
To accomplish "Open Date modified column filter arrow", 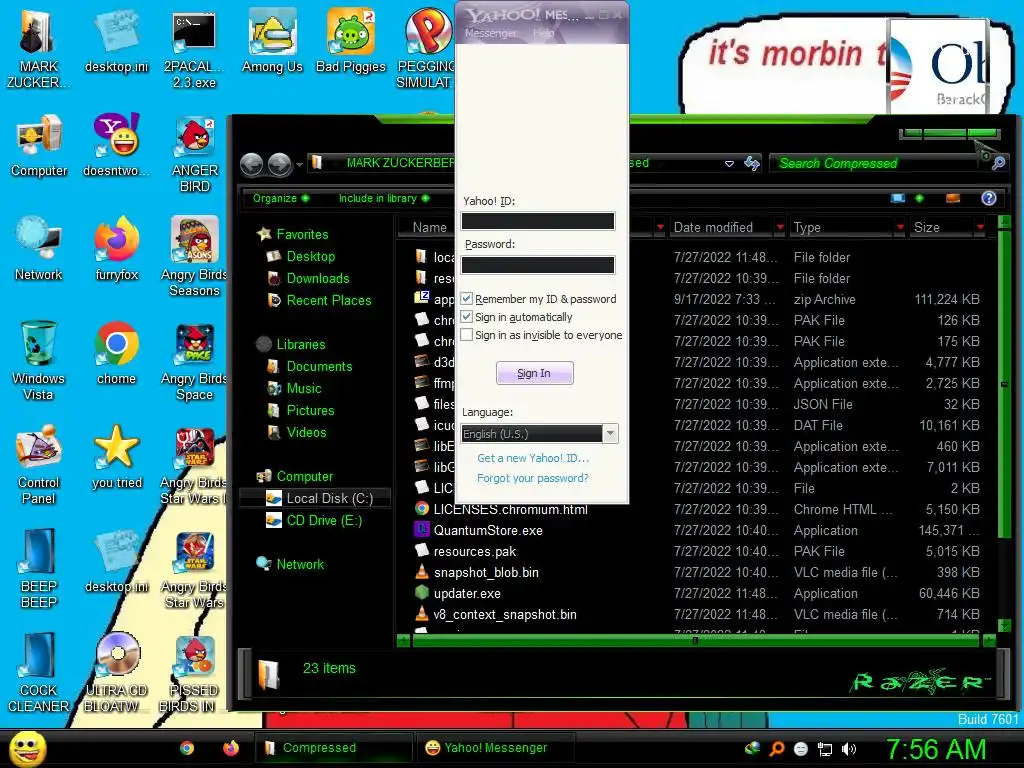I will point(780,227).
